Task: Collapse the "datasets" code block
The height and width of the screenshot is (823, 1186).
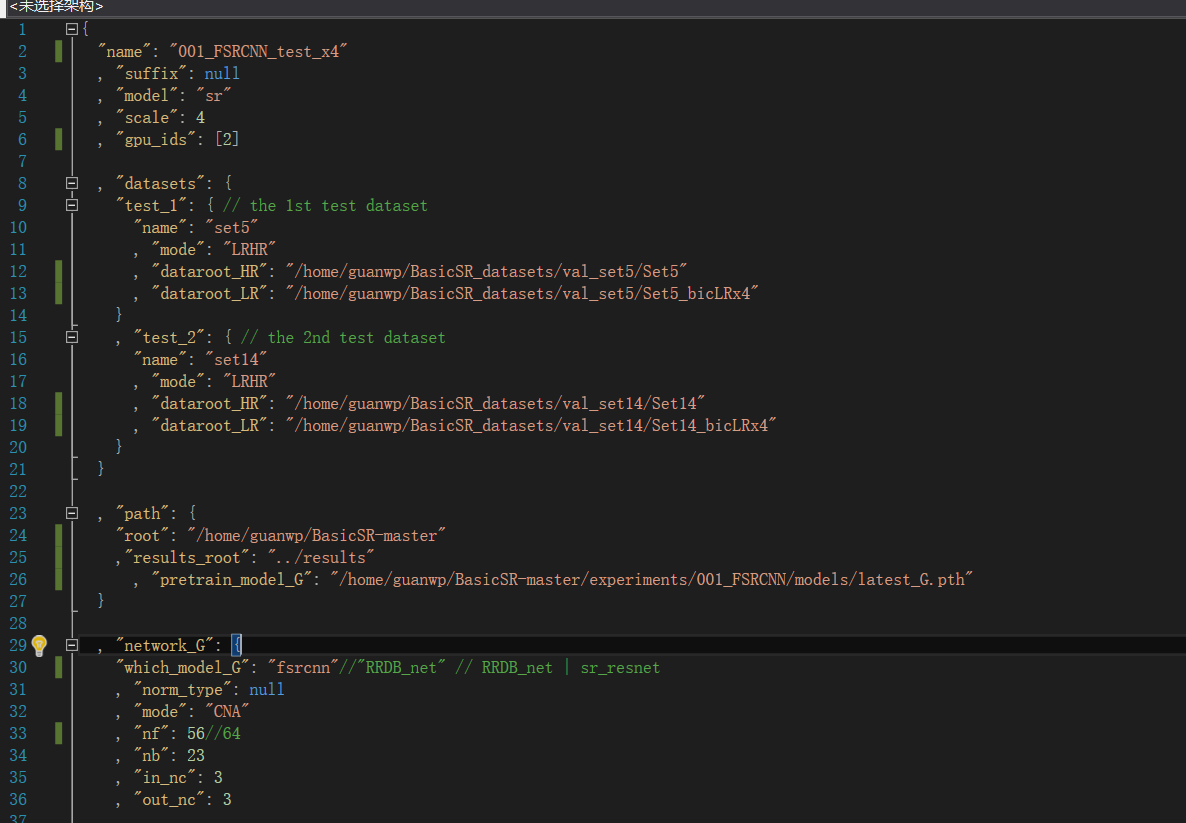Action: click(71, 182)
